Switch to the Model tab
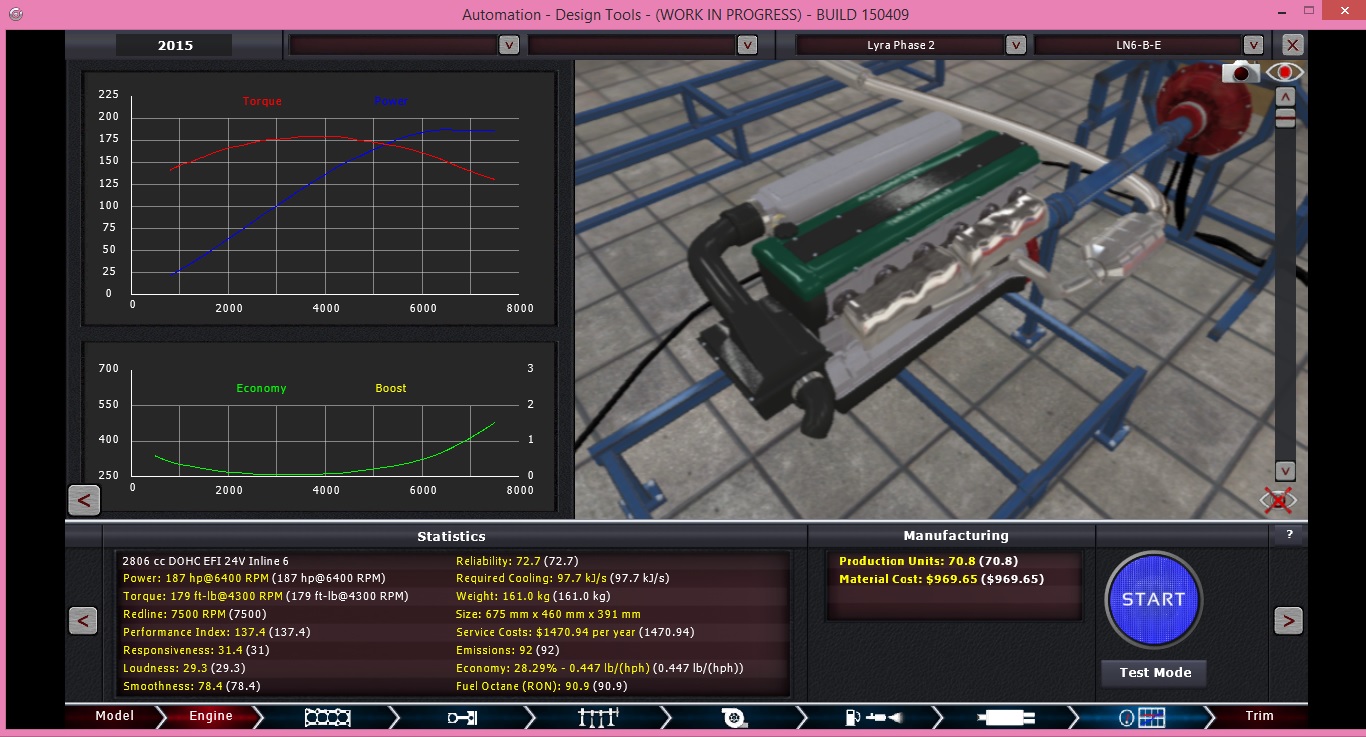Image resolution: width=1366 pixels, height=737 pixels. [114, 716]
